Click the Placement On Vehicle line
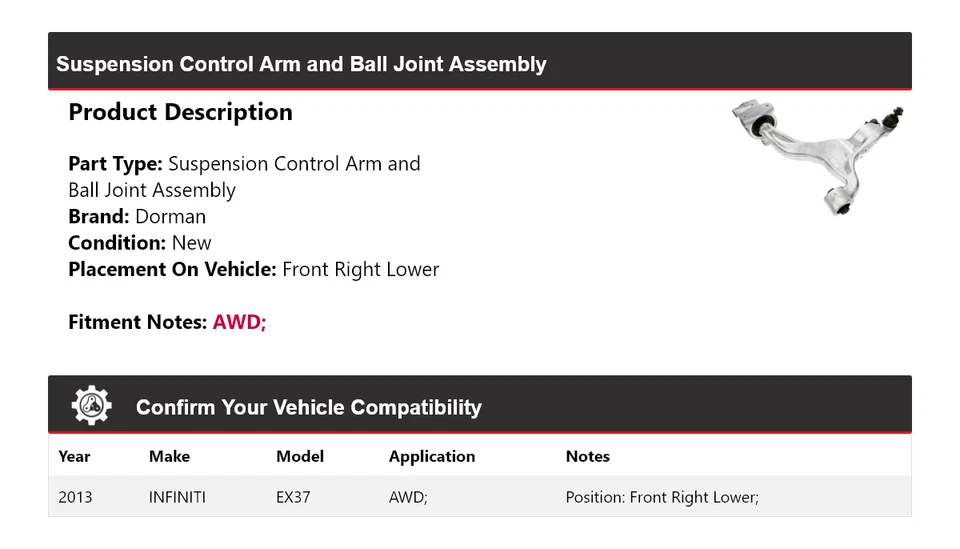 pyautogui.click(x=254, y=269)
